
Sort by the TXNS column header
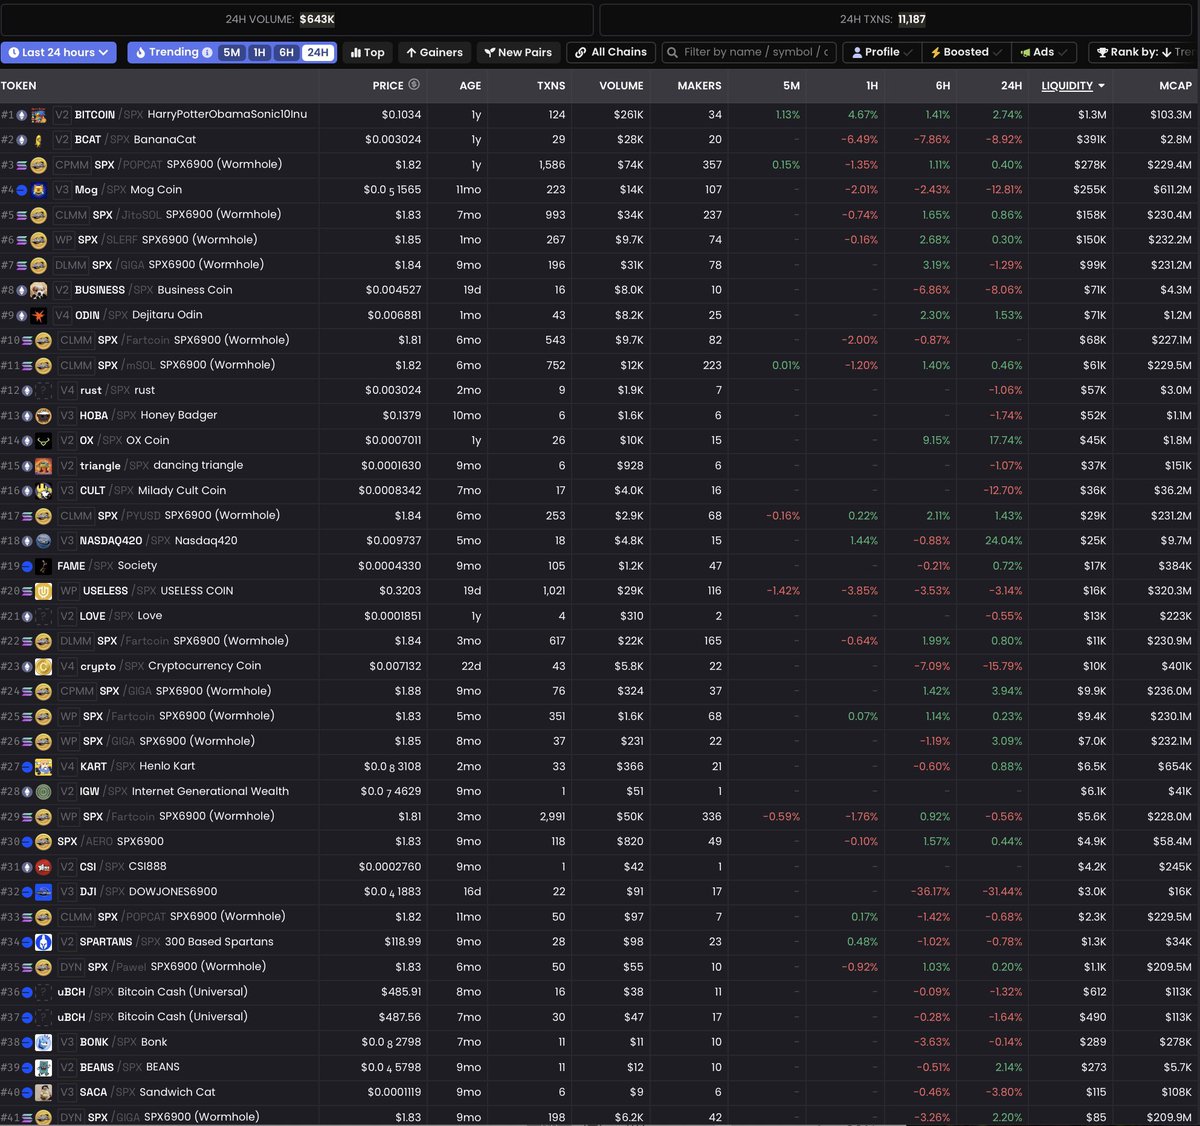click(551, 86)
